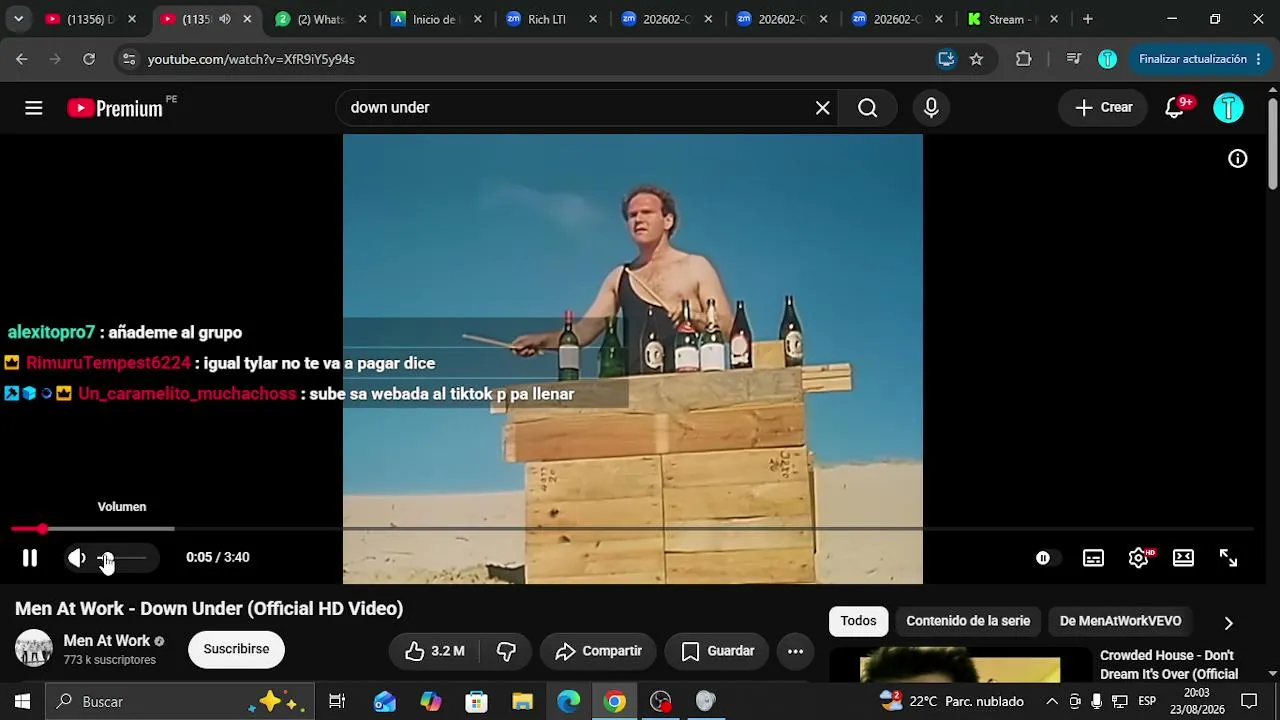Viewport: 1280px width, 720px height.
Task: Open Chrome extensions puzzle icon
Action: (x=1023, y=59)
